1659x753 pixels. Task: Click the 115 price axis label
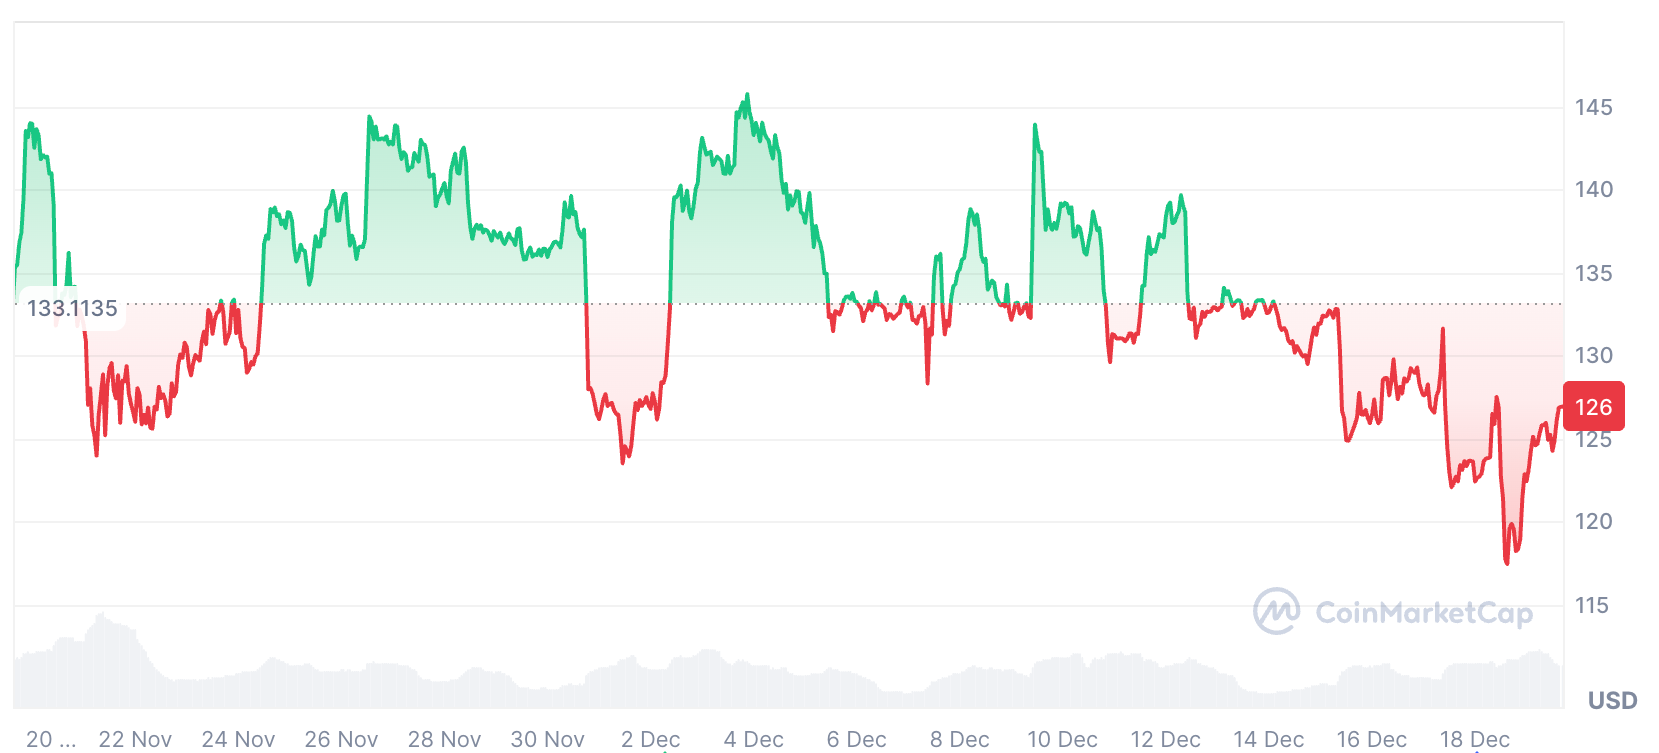(1593, 605)
